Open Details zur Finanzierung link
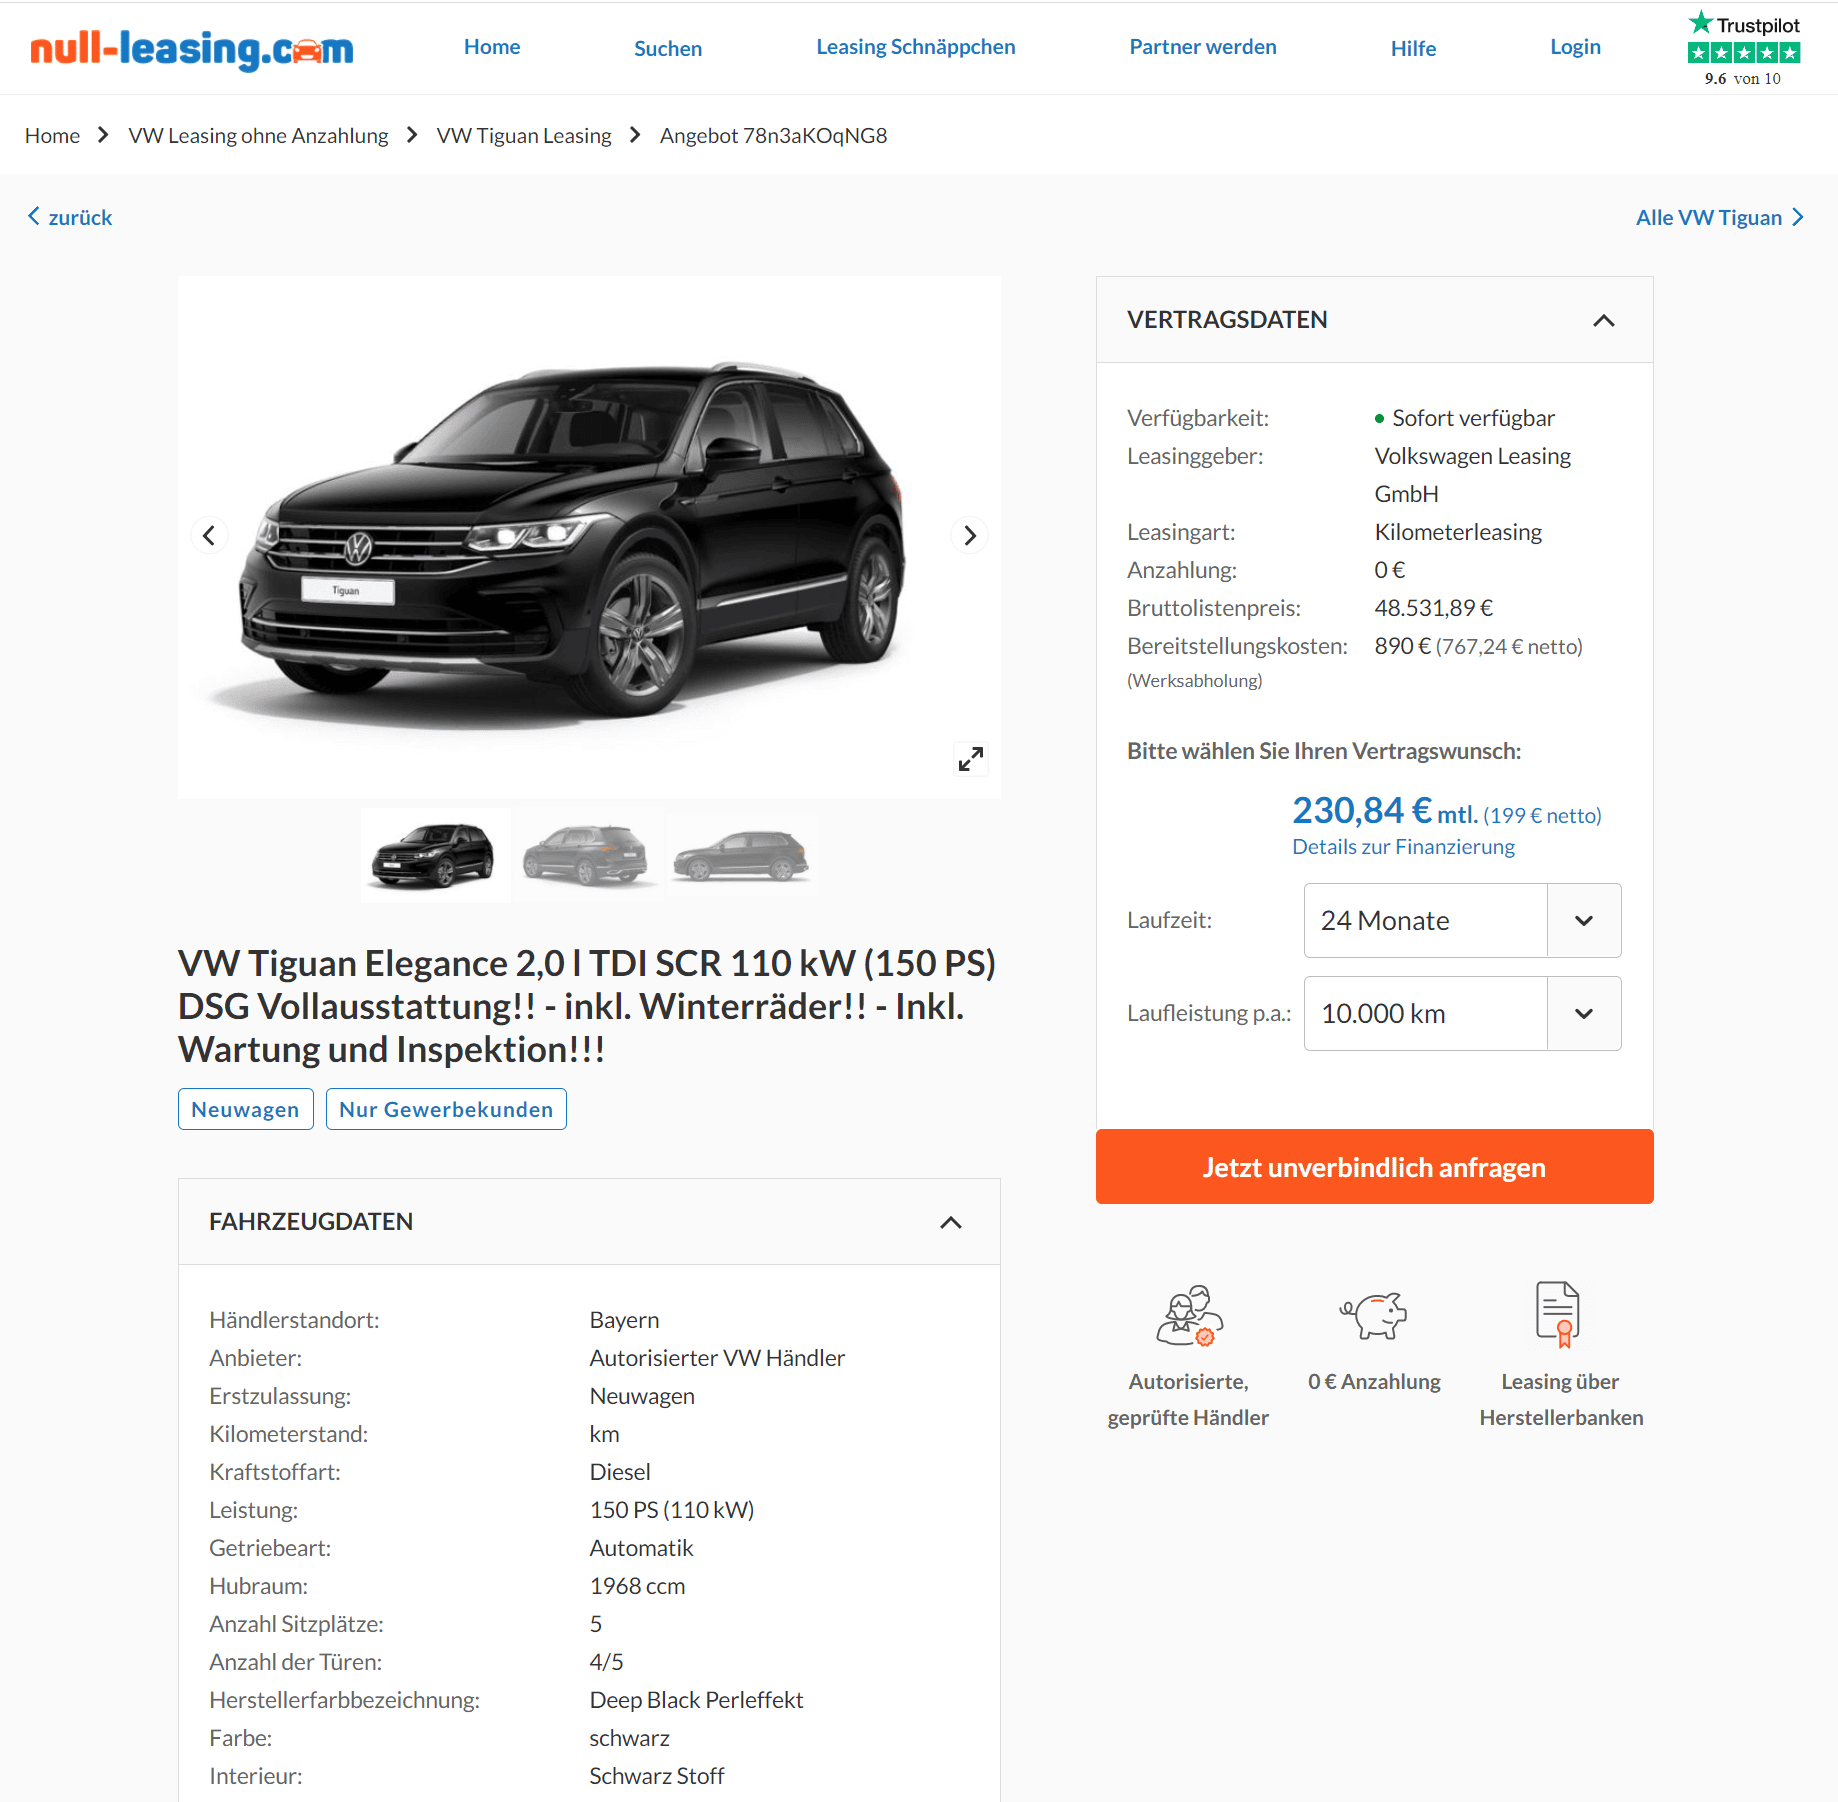The image size is (1838, 1802). pos(1403,847)
